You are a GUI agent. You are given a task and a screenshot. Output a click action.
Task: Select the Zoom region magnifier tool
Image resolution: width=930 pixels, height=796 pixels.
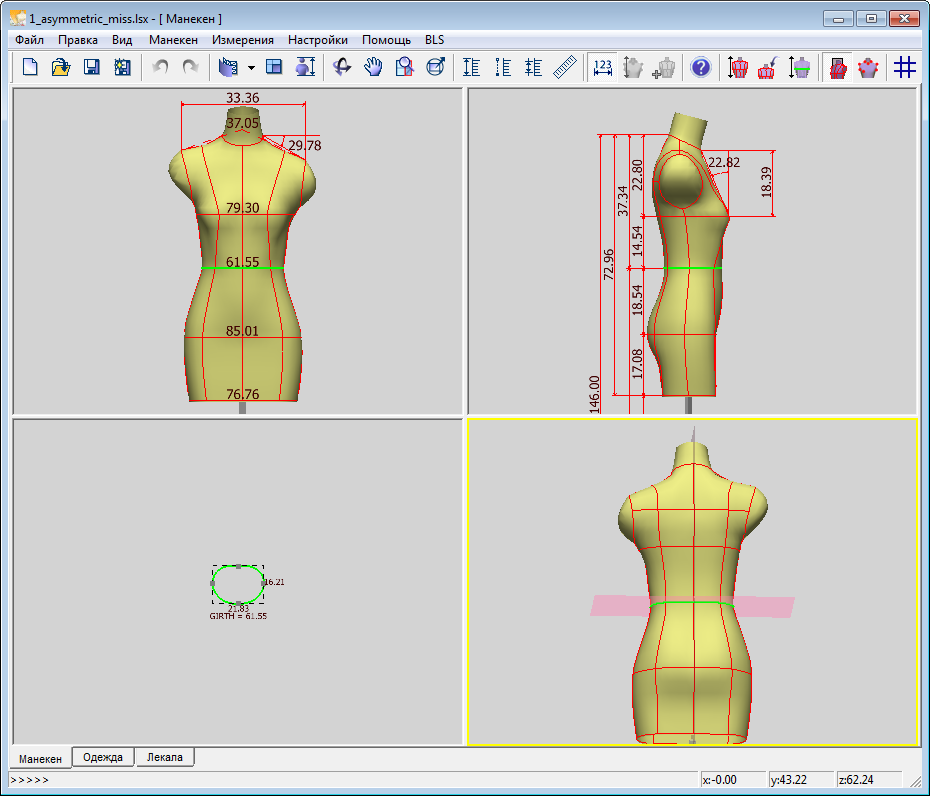[404, 67]
